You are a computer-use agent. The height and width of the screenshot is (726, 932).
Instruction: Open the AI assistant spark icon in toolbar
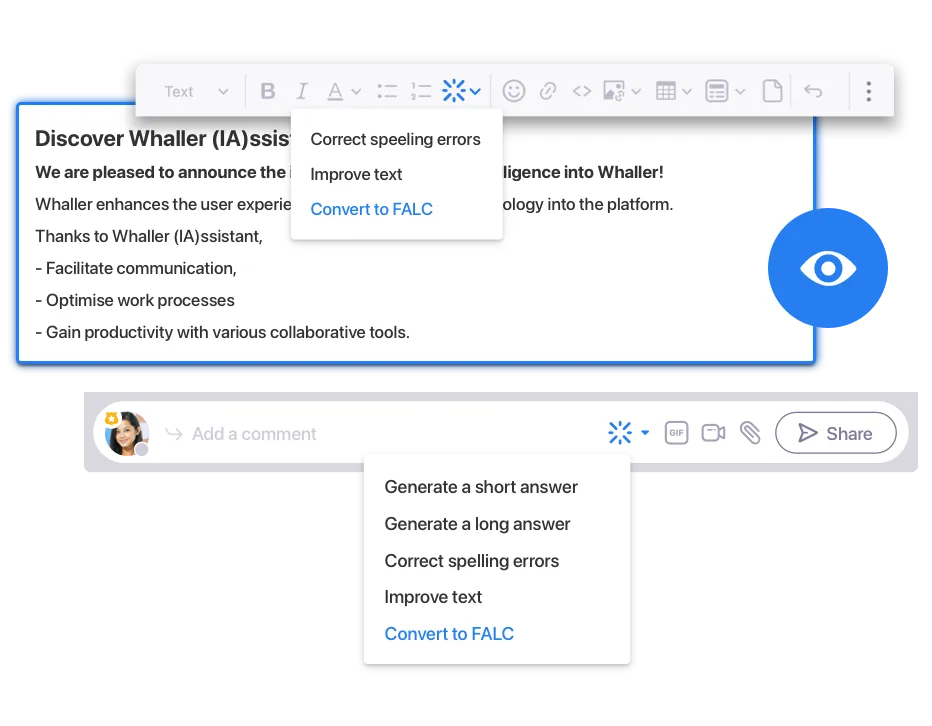453,90
